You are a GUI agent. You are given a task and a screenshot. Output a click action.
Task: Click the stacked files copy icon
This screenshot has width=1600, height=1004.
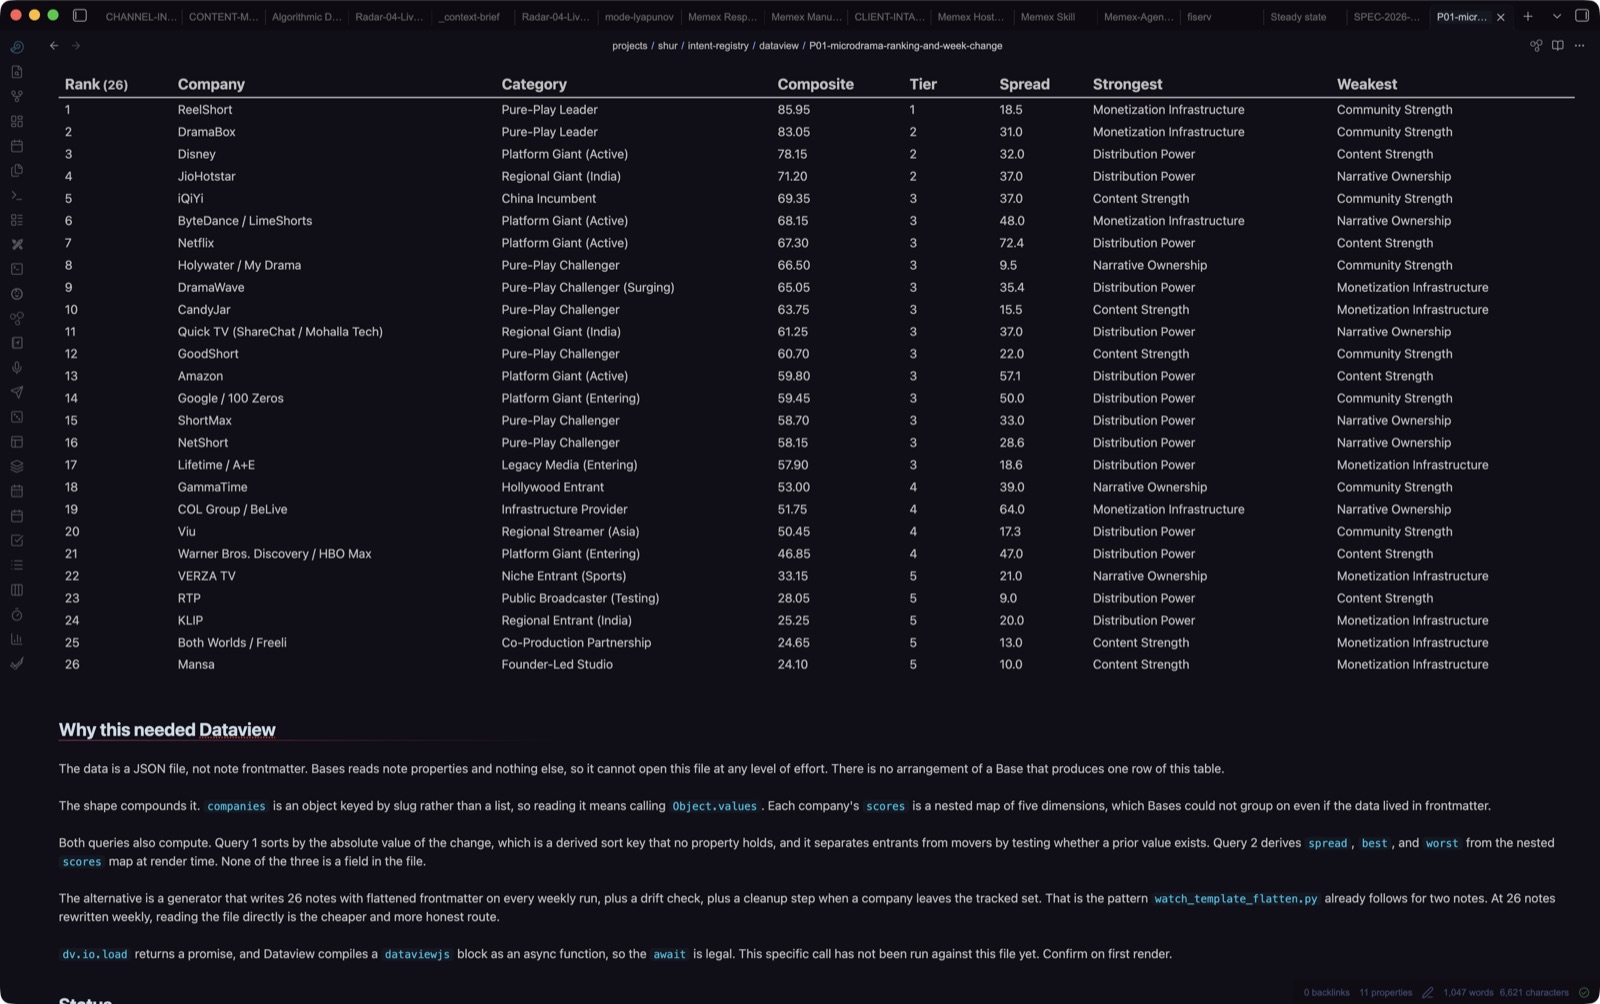click(17, 170)
